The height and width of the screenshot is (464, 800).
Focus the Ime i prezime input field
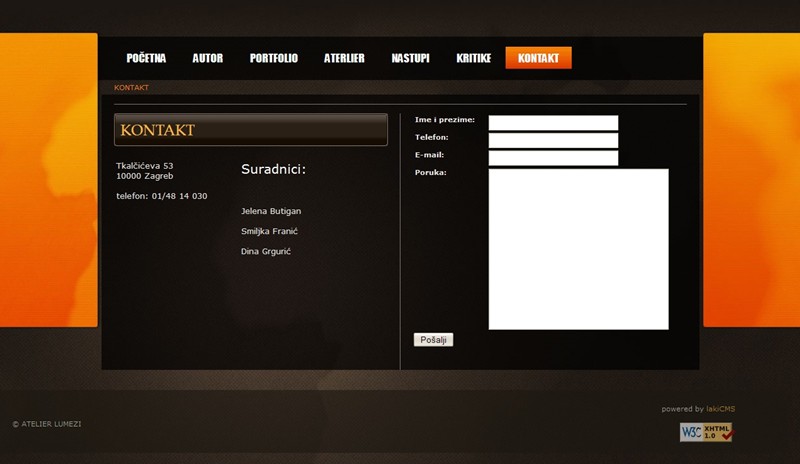tap(553, 123)
